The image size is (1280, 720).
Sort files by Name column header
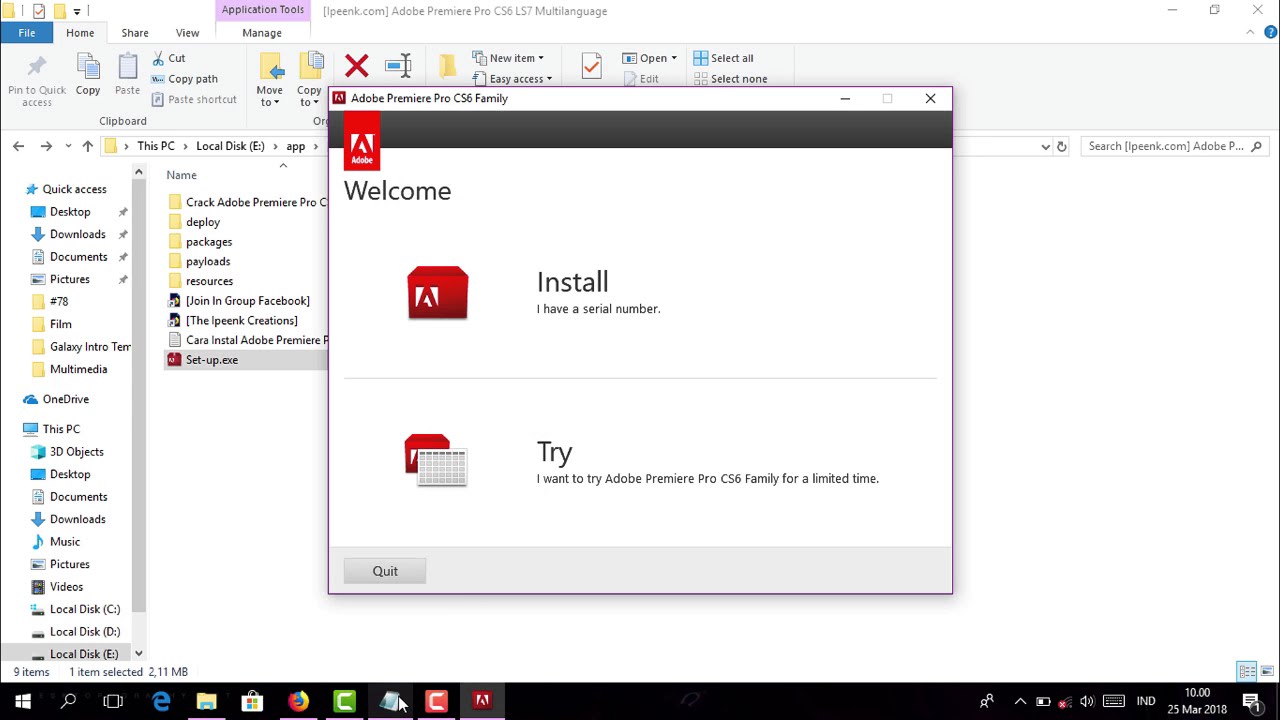181,175
